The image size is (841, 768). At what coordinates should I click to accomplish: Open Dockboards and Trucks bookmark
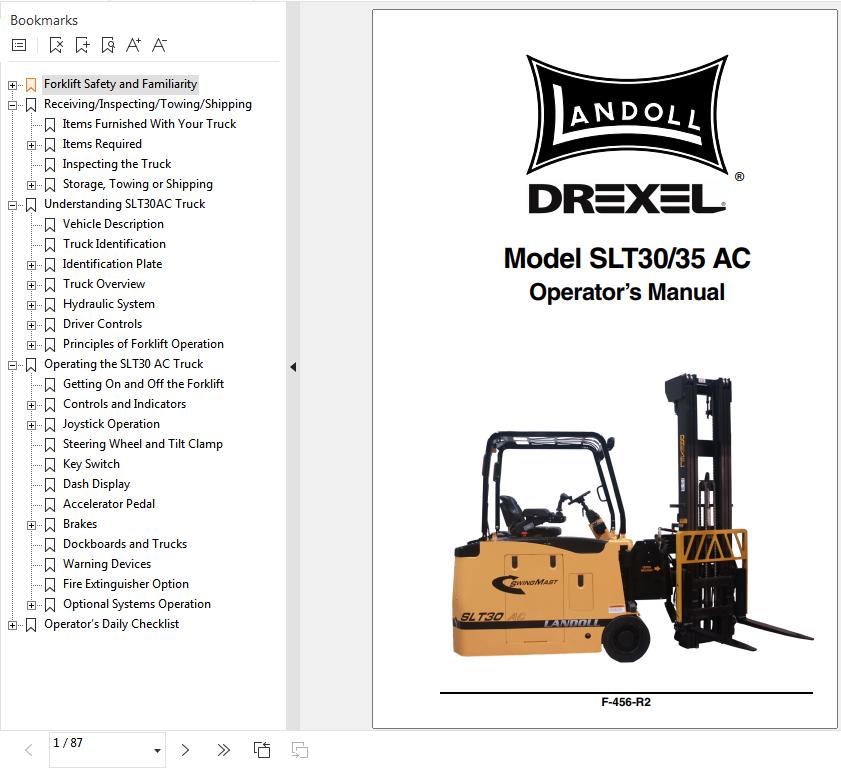point(125,544)
